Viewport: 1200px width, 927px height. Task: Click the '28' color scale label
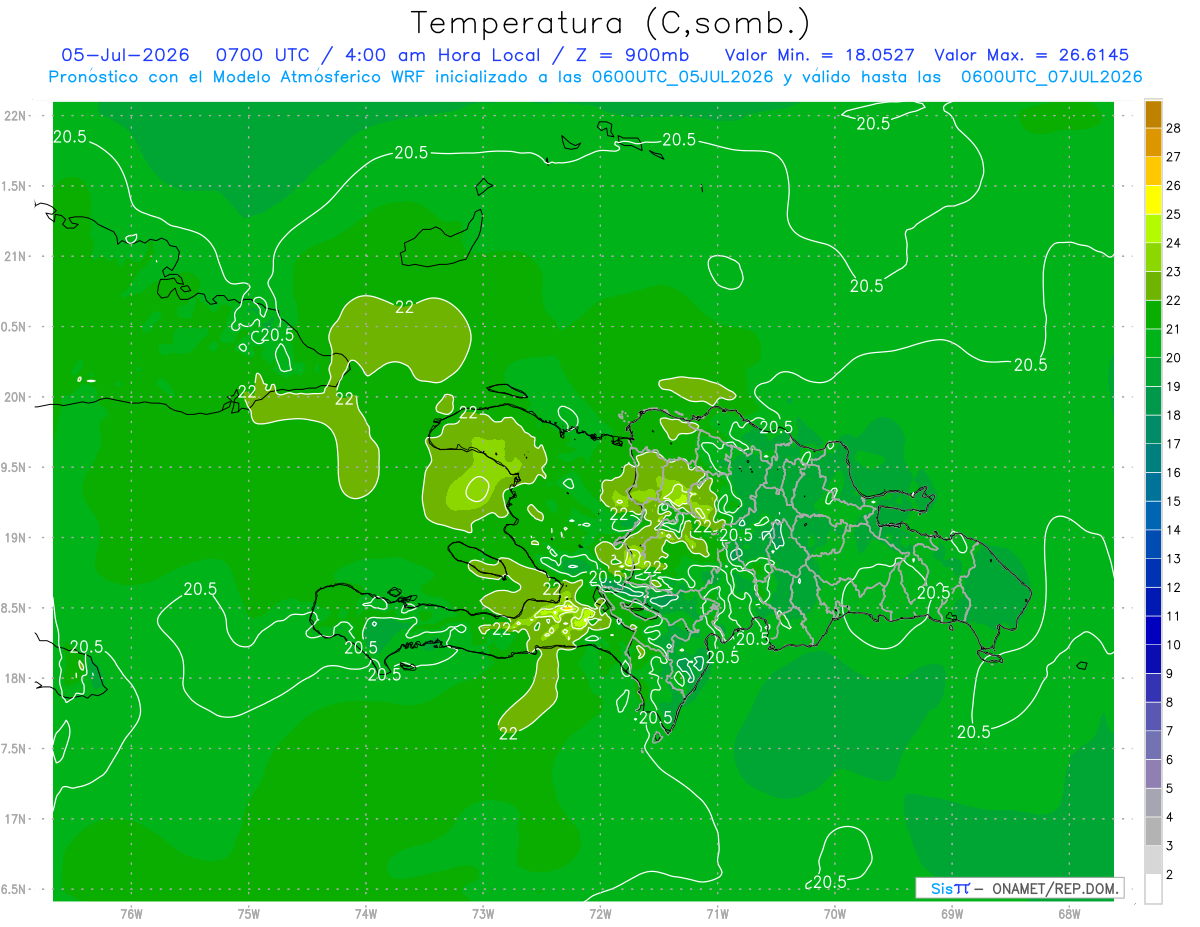1175,128
